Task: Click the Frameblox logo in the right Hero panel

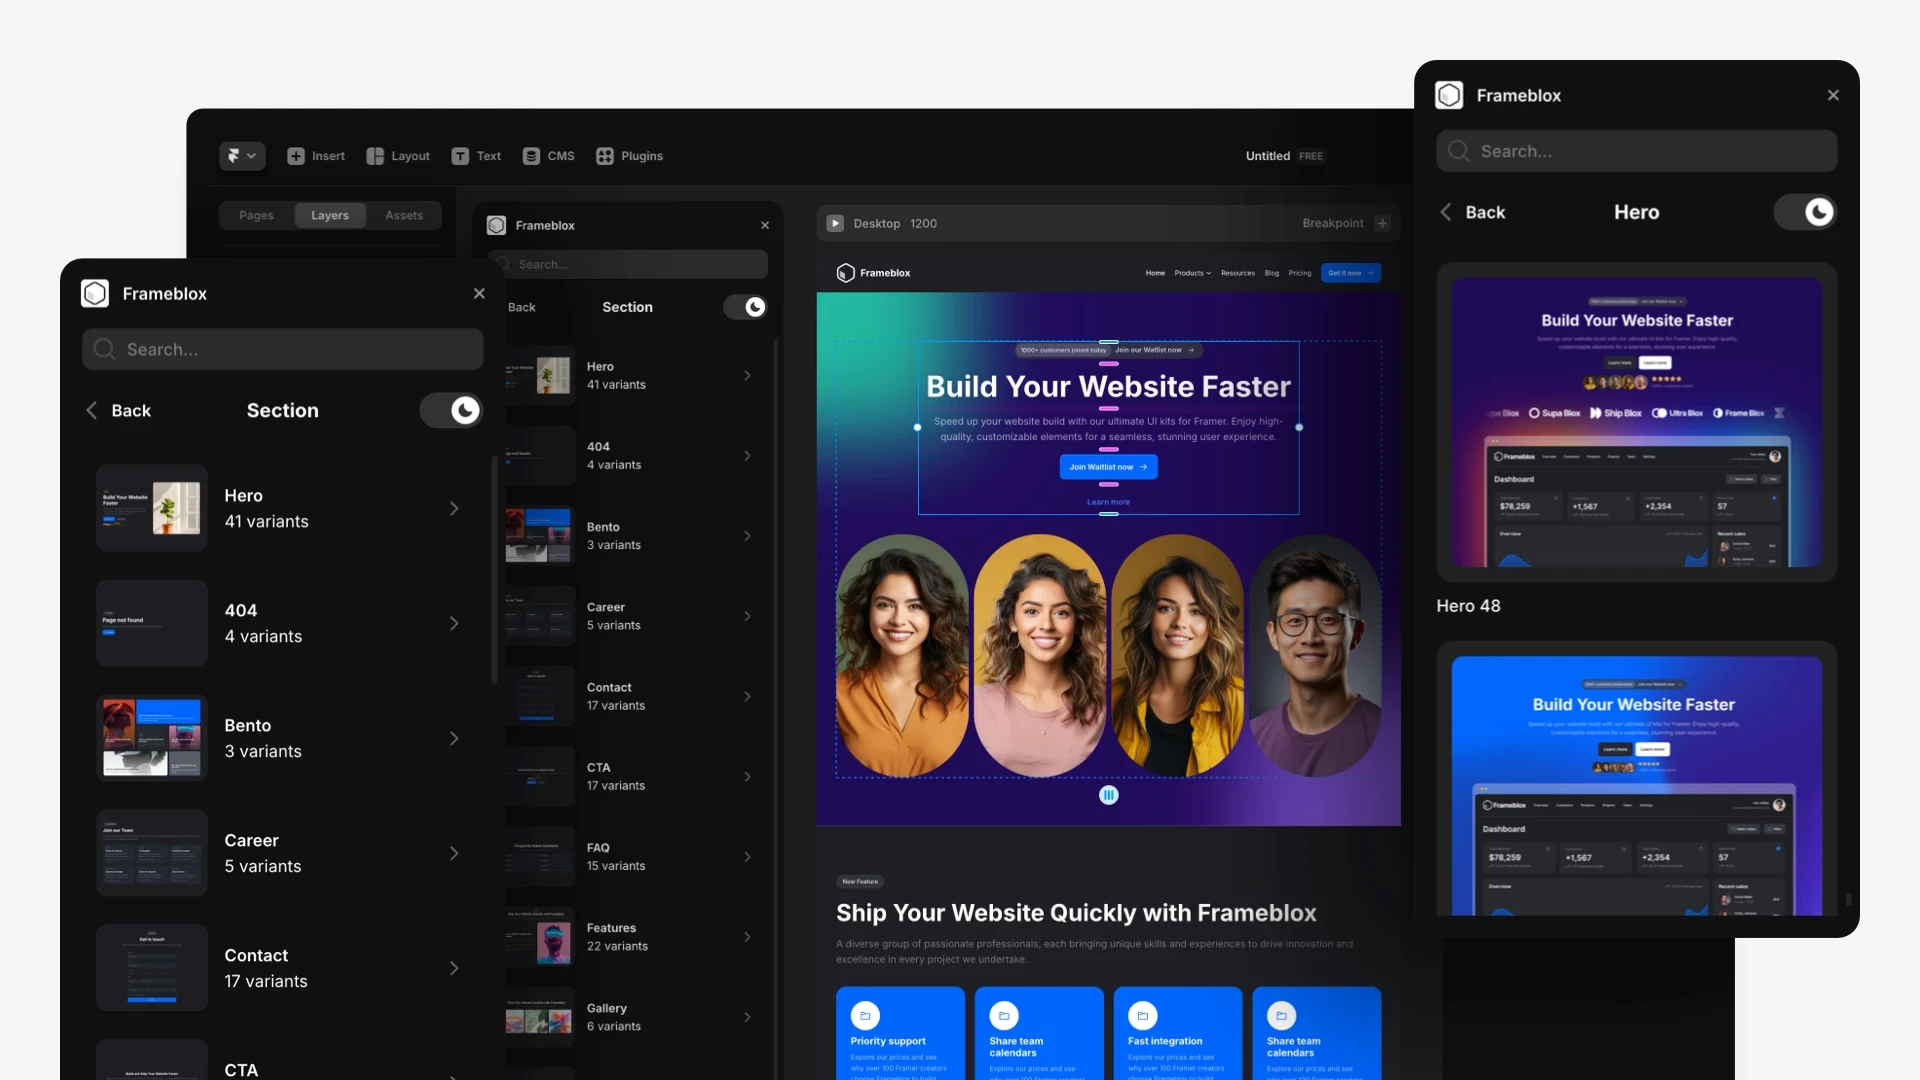Action: click(1449, 95)
